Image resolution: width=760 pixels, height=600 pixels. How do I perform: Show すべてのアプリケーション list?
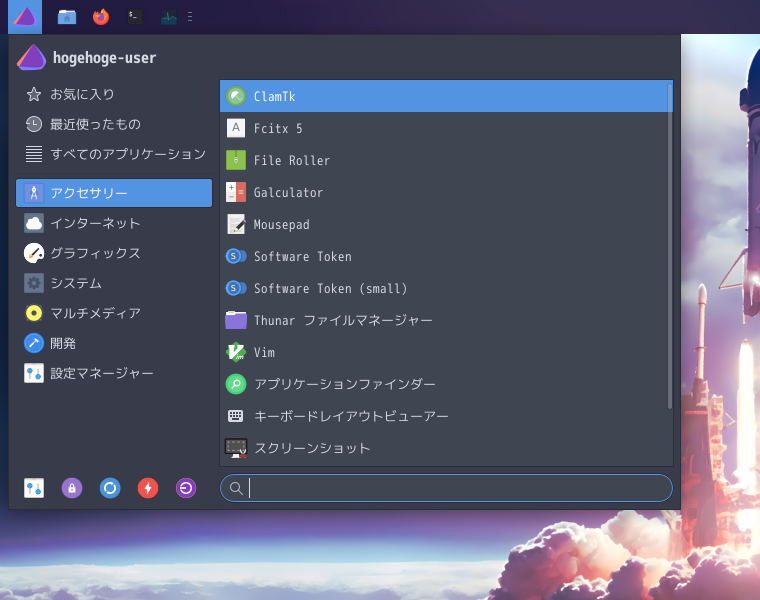point(114,154)
